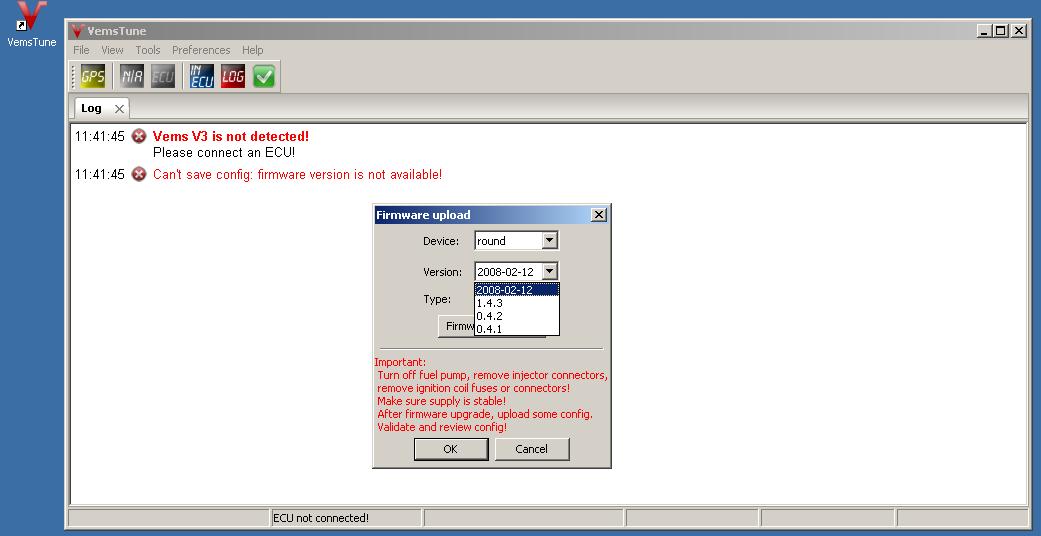
Task: Click the Device combo box showing 'round'
Action: point(517,240)
